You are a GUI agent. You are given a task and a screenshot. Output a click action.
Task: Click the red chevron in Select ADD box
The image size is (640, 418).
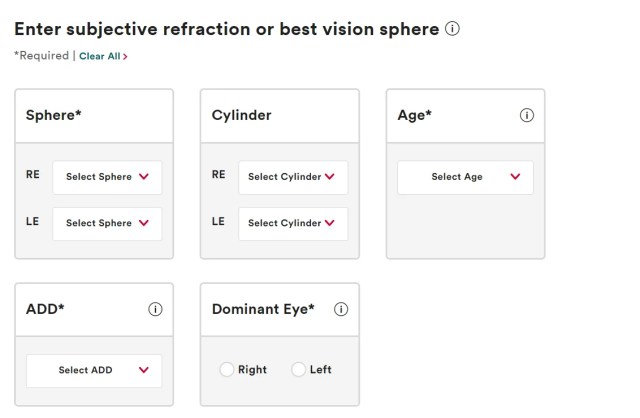144,370
